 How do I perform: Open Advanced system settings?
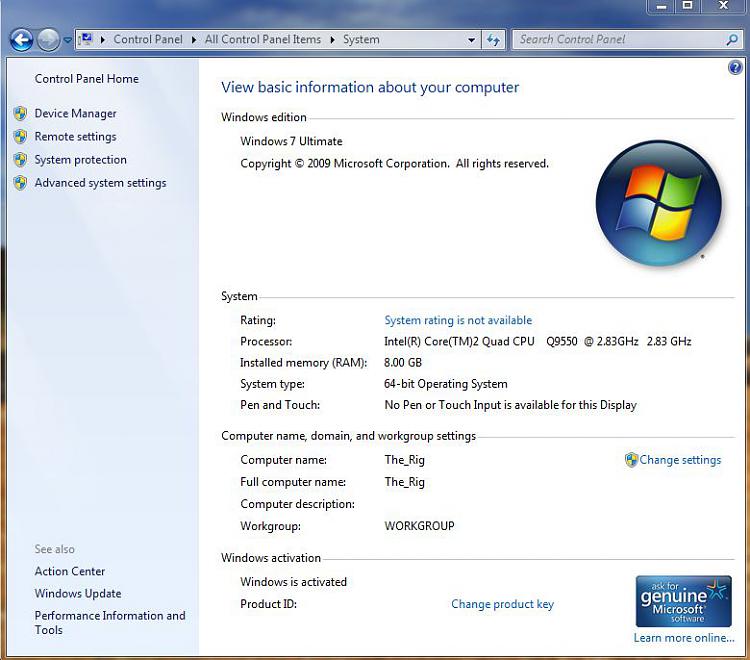(x=100, y=183)
